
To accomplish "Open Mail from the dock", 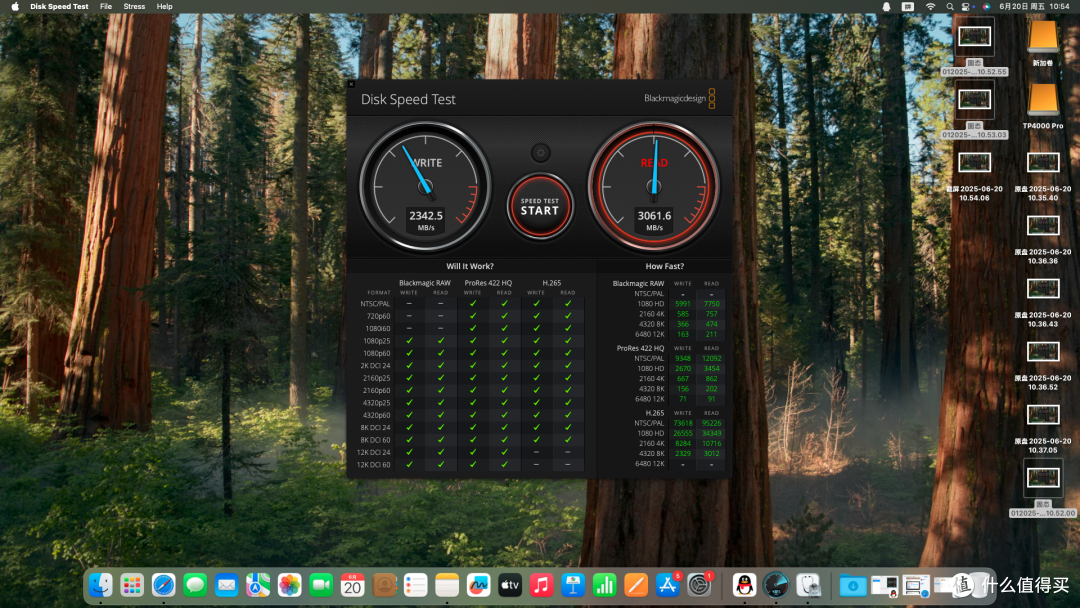I will pos(227,585).
